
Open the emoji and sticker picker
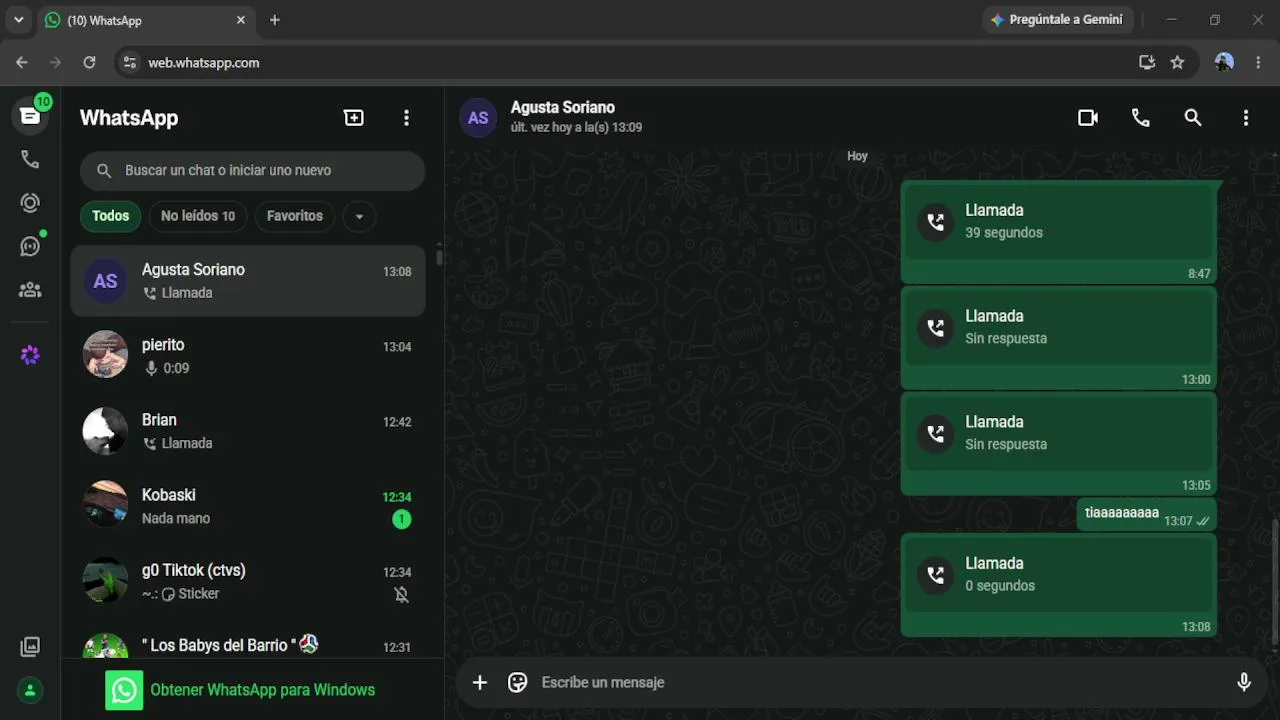point(517,682)
